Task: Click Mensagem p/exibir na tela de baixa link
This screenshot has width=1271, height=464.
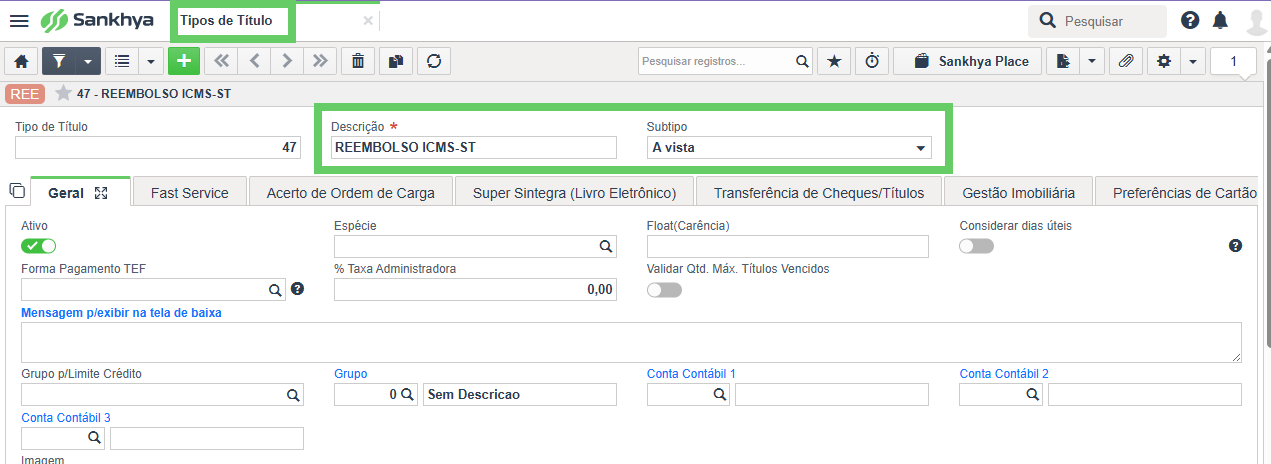Action: click(121, 313)
